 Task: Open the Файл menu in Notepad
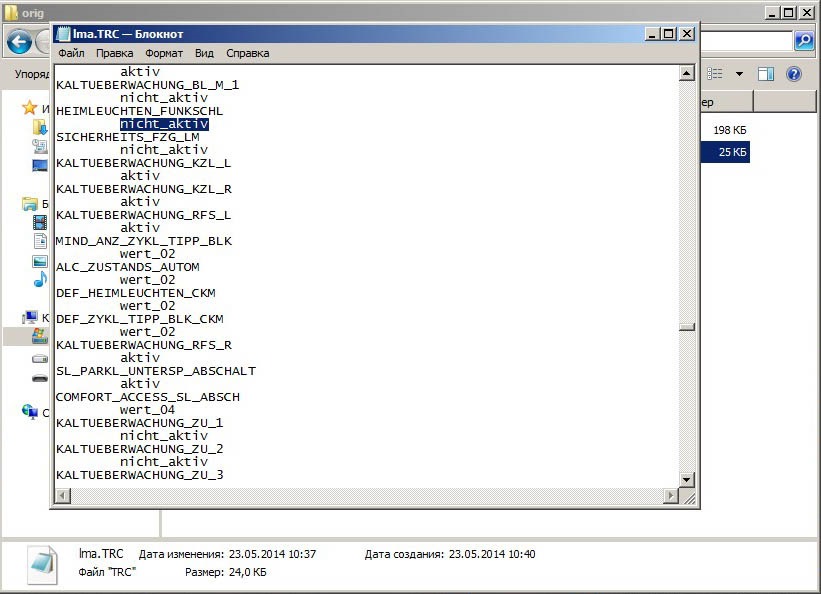click(71, 53)
